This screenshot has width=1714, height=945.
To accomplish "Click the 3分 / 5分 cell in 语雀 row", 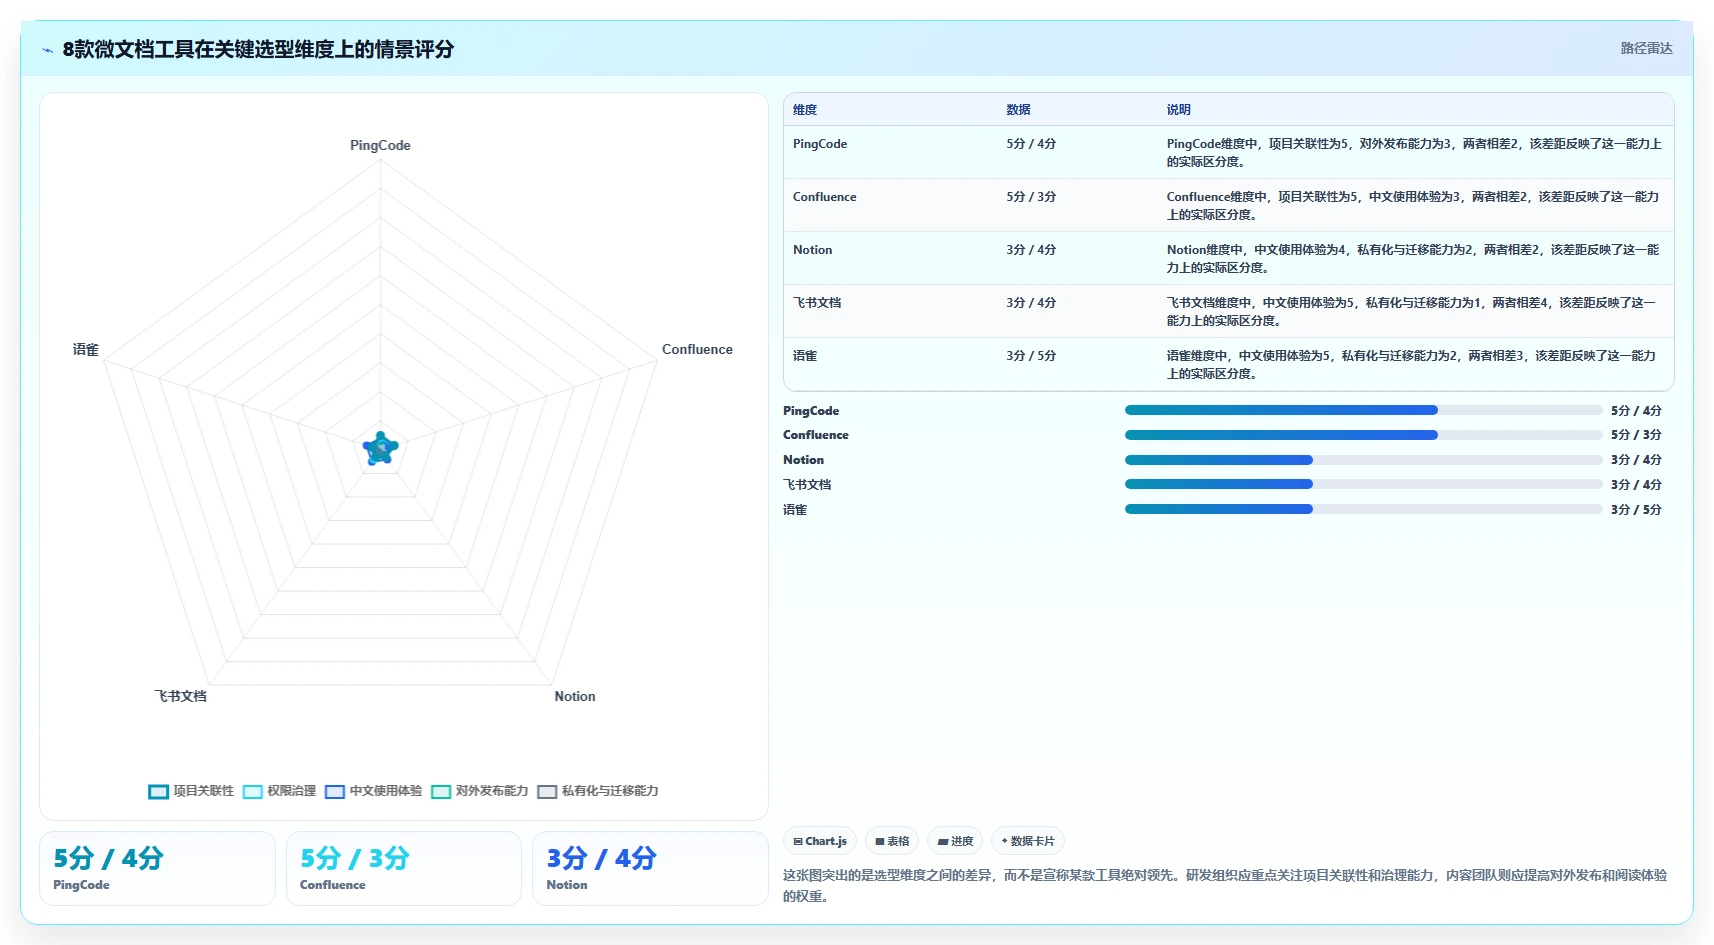I will pos(1031,356).
